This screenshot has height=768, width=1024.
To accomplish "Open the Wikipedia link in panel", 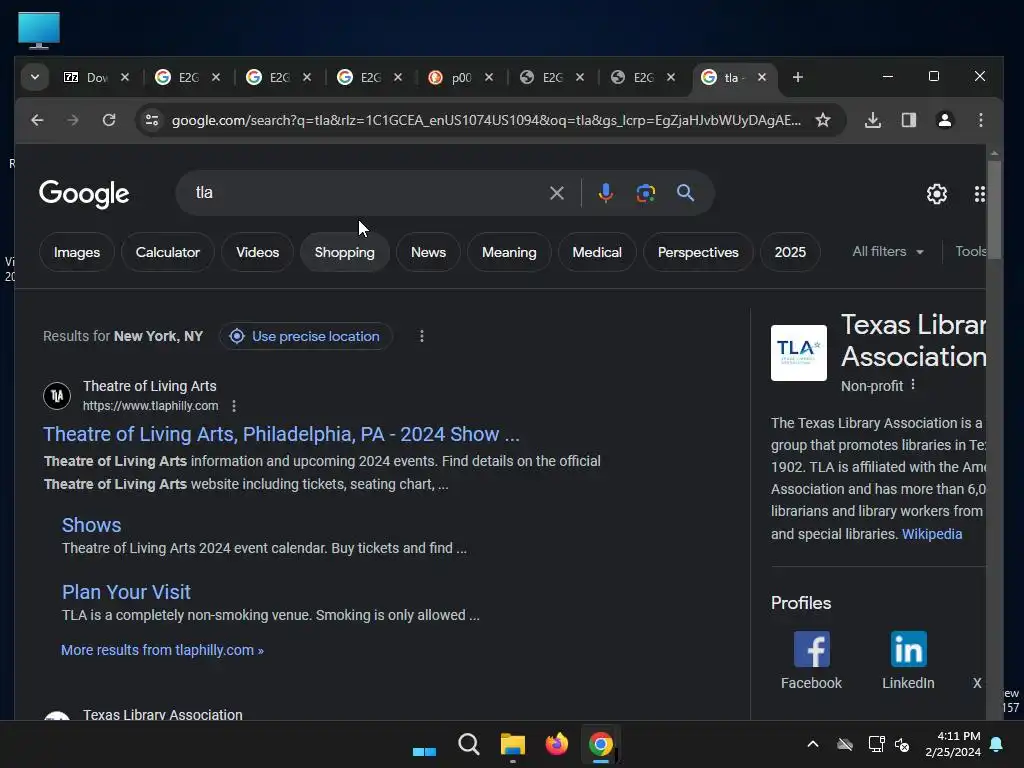I will 932,534.
